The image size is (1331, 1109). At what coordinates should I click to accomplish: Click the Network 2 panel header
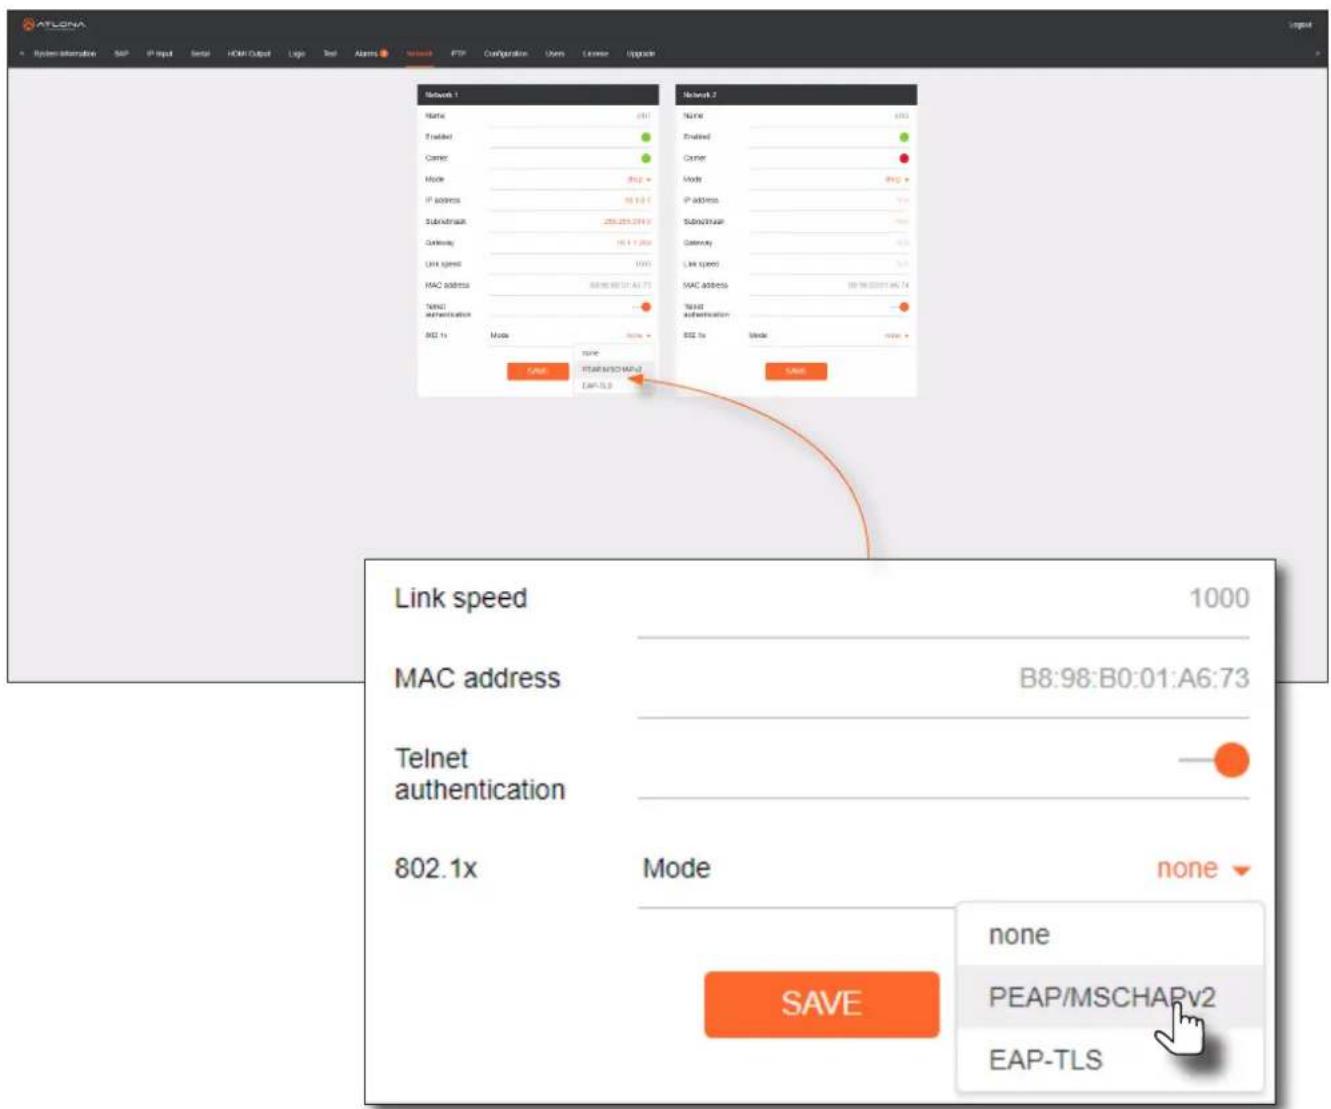796,95
